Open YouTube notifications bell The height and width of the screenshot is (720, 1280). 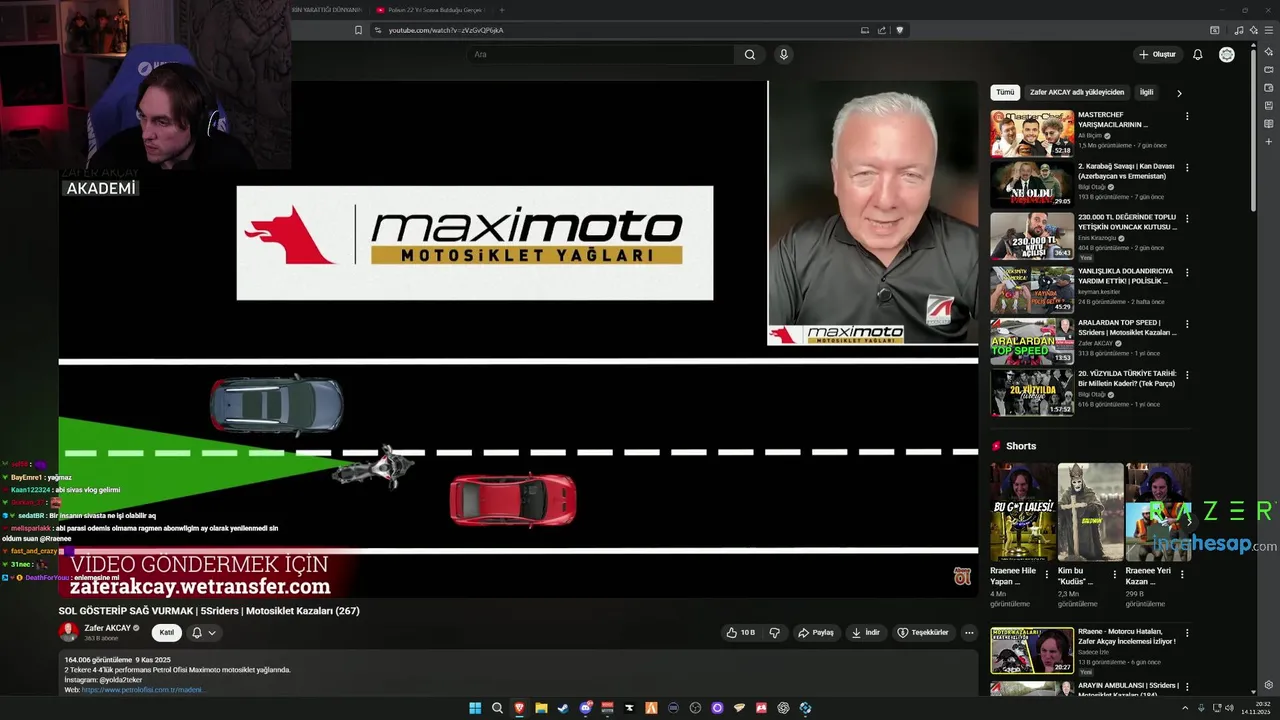click(1197, 54)
